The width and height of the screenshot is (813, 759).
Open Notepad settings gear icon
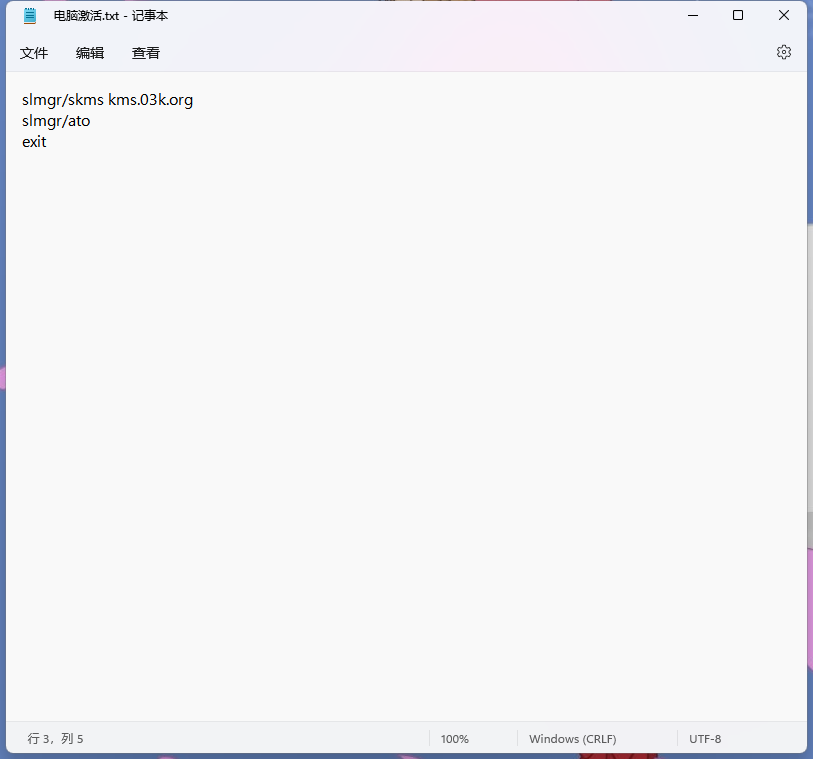(x=783, y=52)
